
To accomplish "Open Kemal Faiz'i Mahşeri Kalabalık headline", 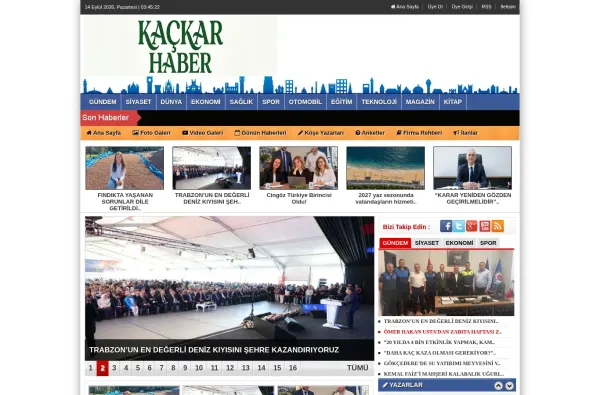I will click(443, 374).
